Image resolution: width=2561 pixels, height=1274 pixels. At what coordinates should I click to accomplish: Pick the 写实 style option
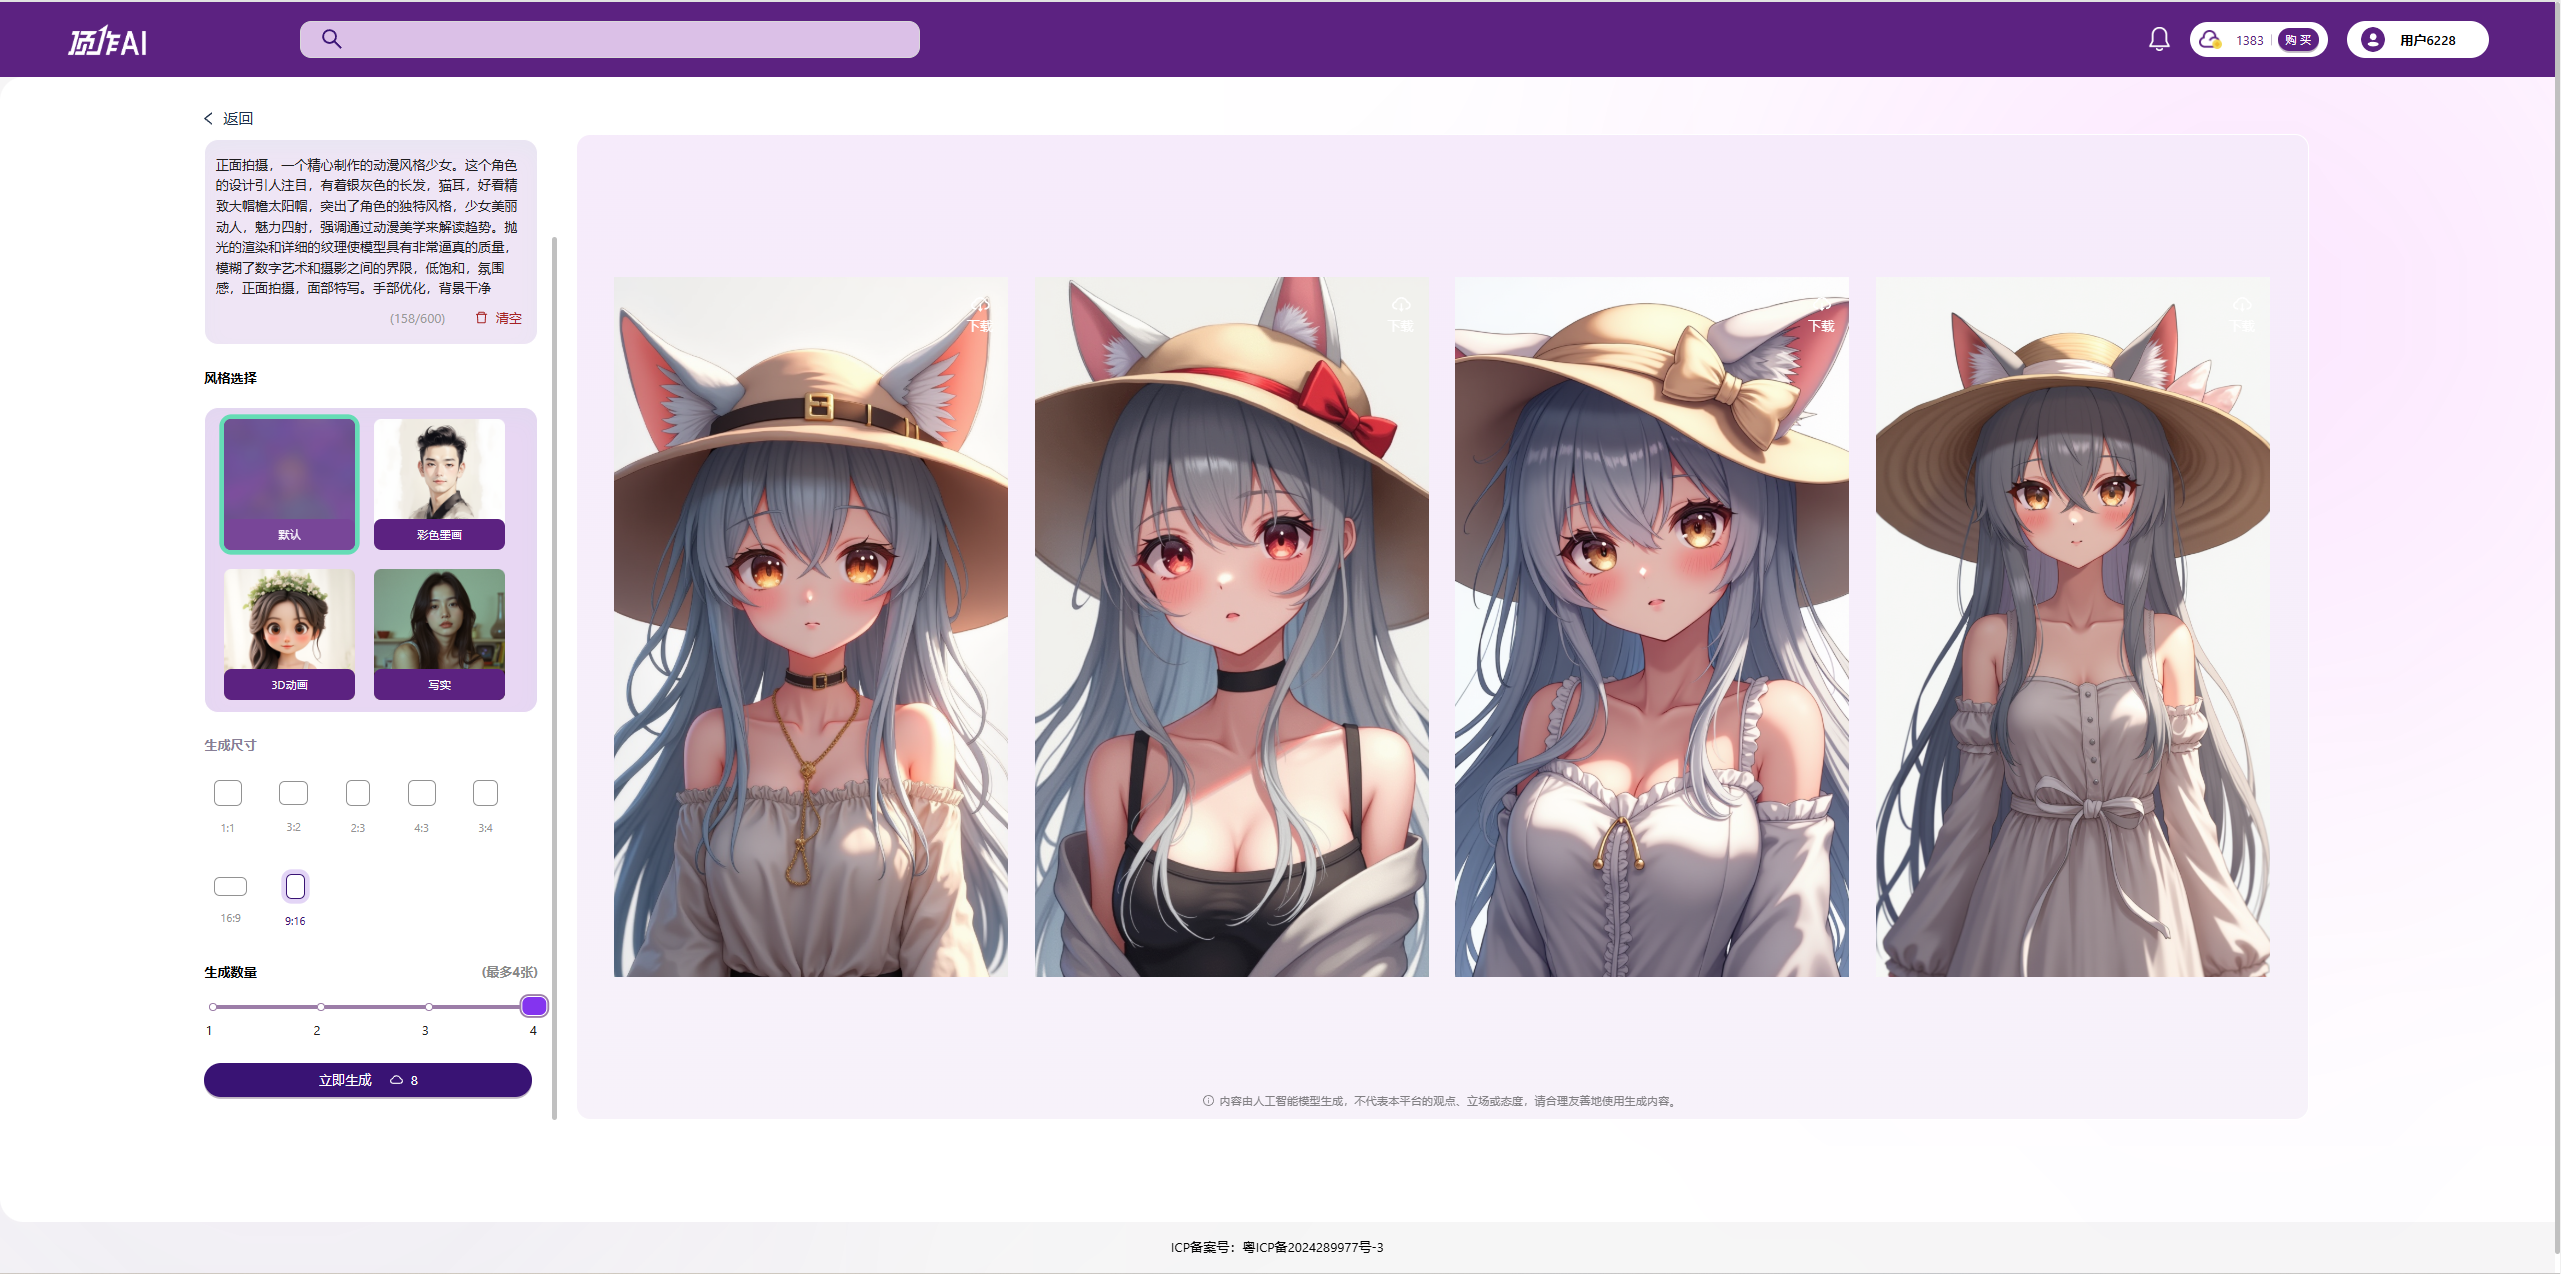(439, 633)
